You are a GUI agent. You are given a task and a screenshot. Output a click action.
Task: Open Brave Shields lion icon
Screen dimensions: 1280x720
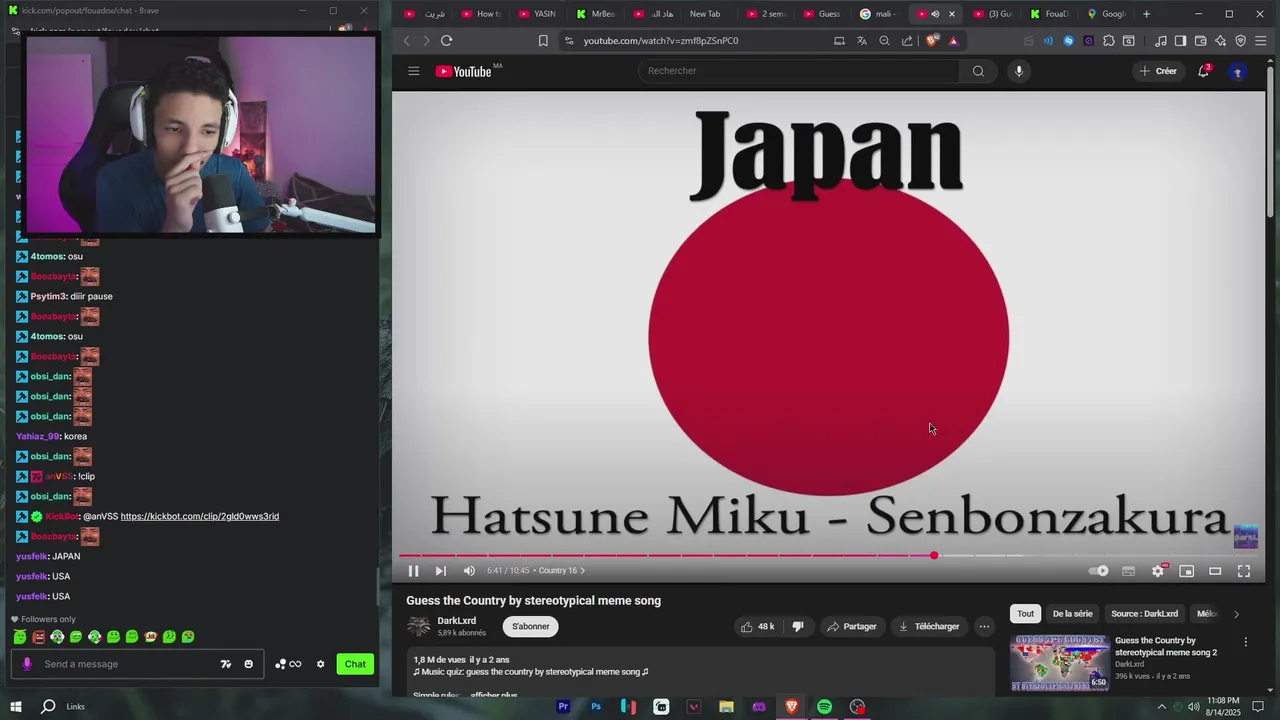pos(932,41)
